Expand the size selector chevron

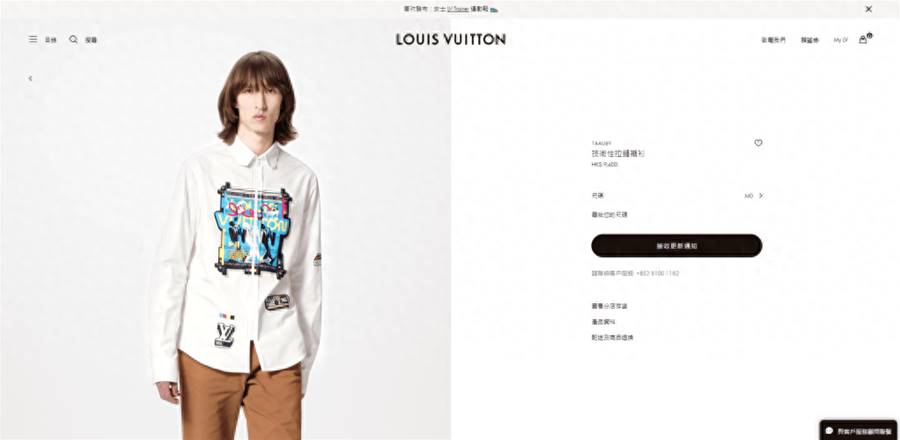(x=761, y=196)
